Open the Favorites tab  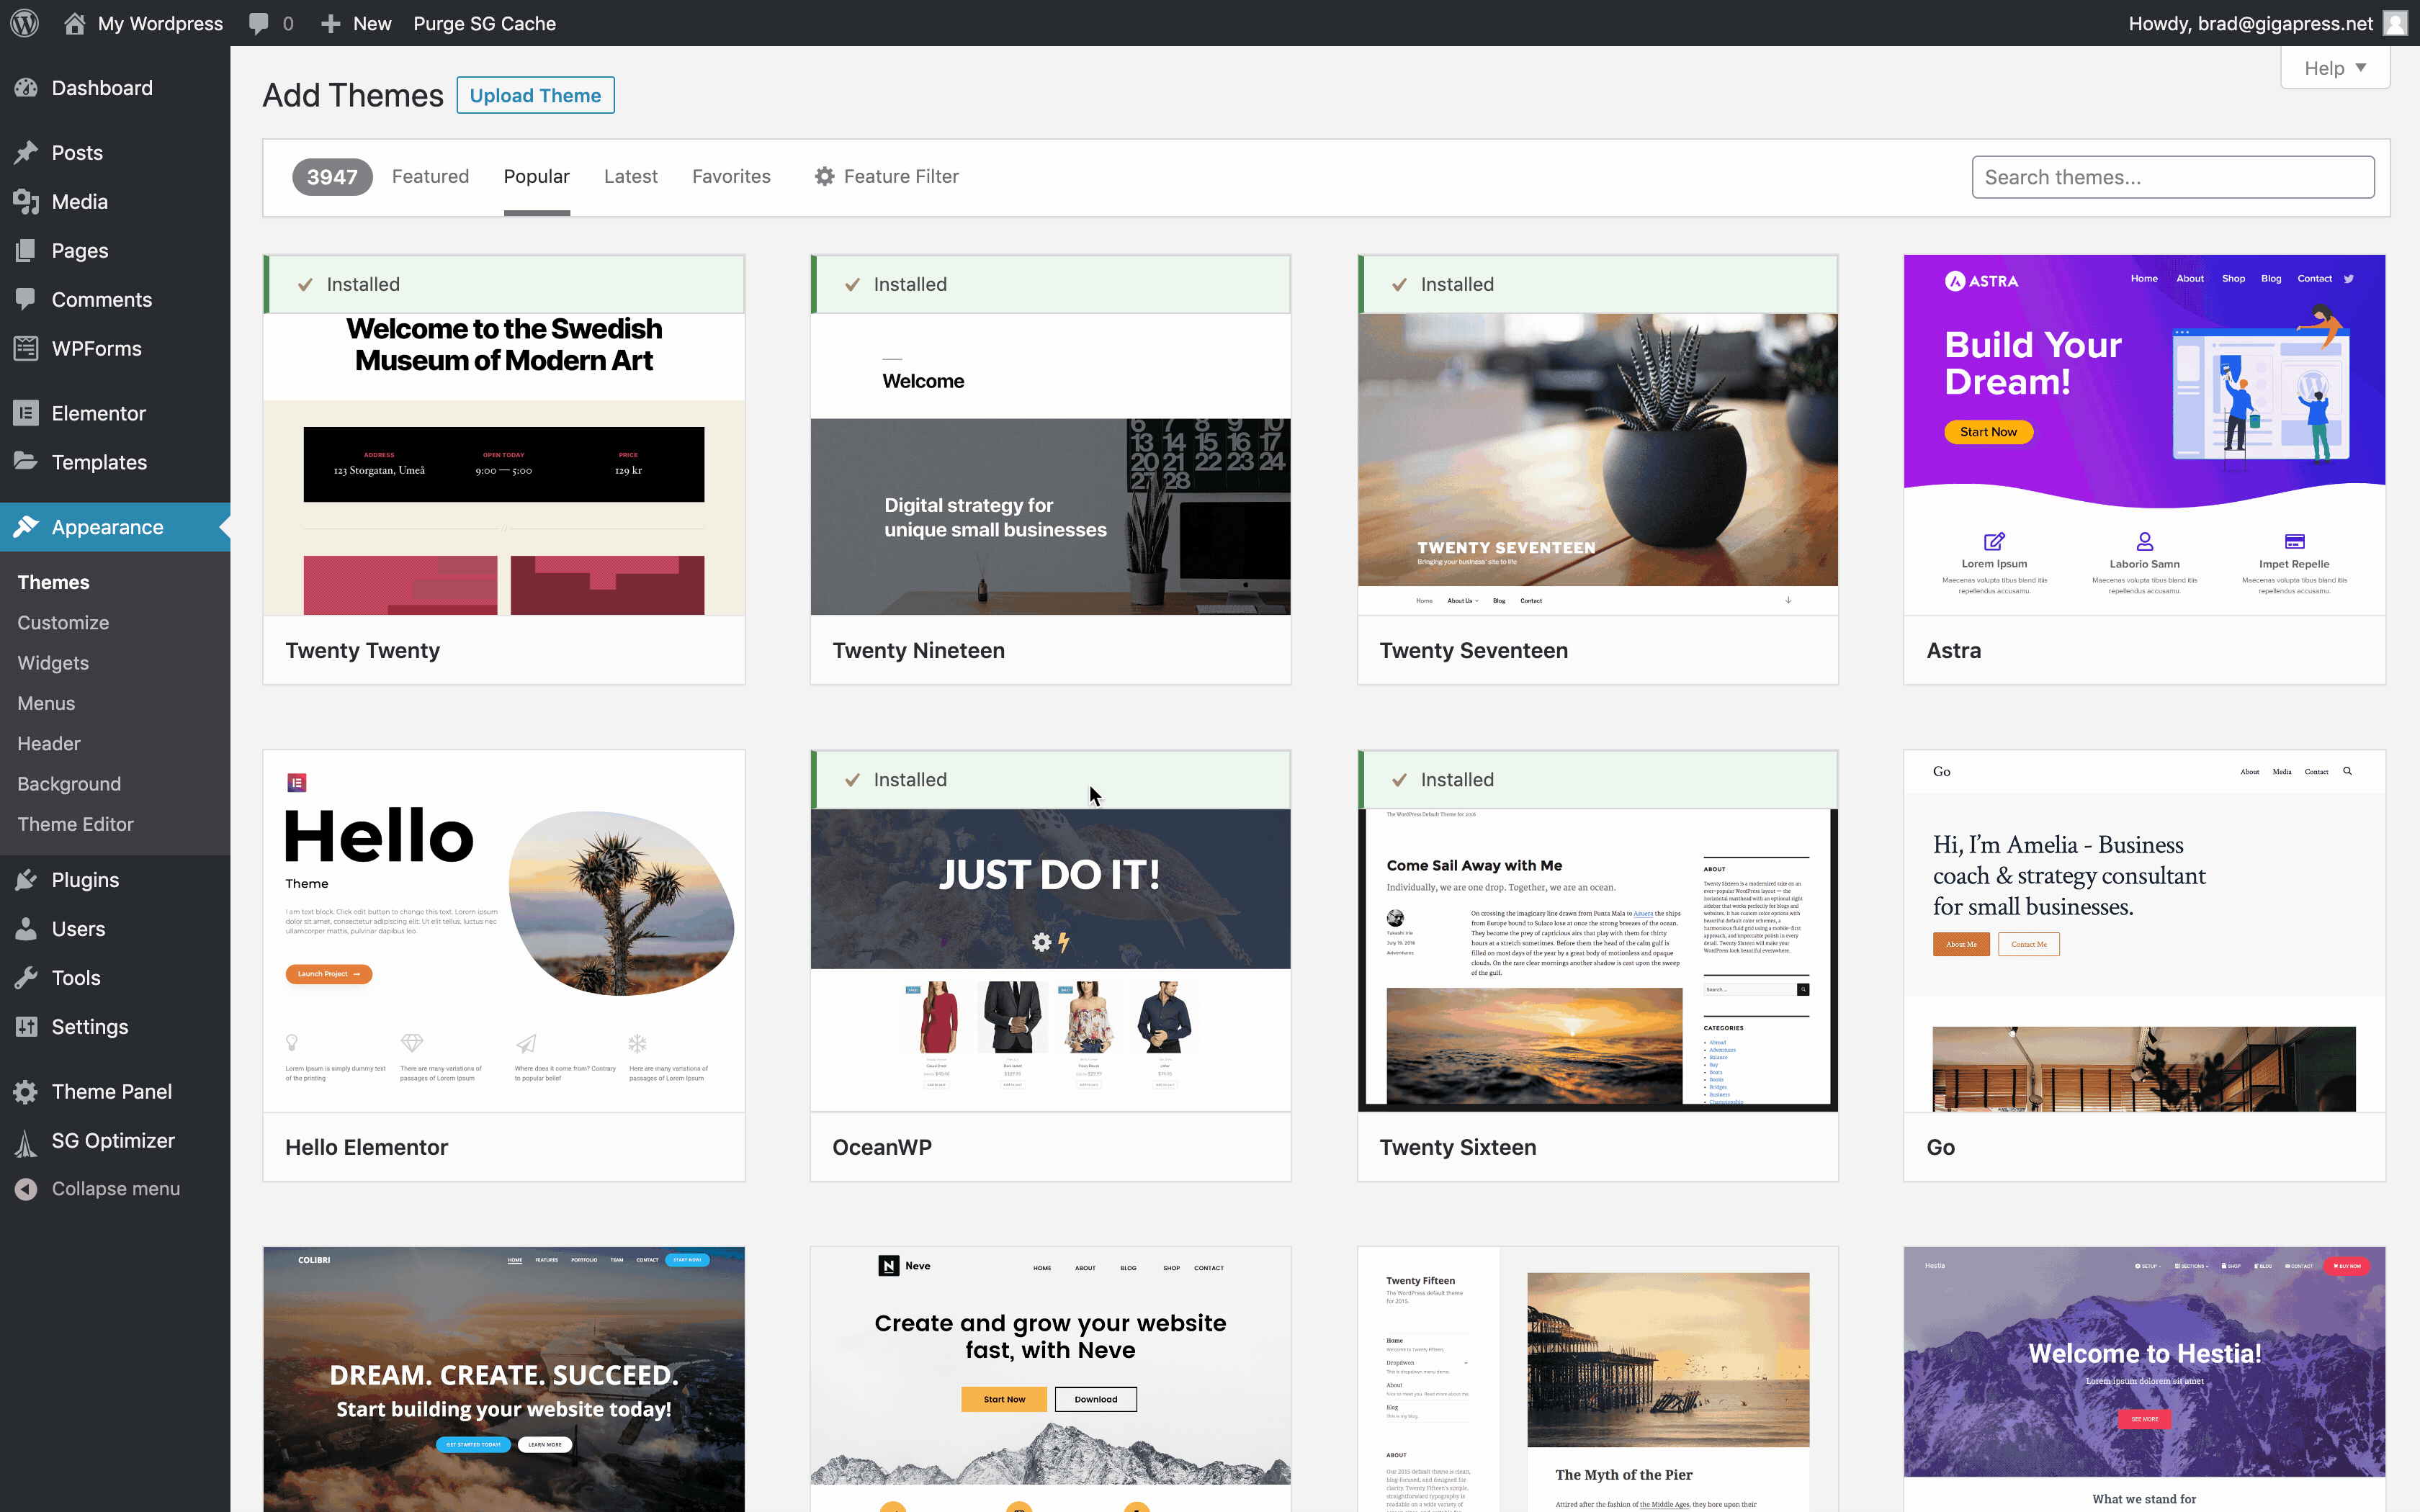click(x=731, y=176)
